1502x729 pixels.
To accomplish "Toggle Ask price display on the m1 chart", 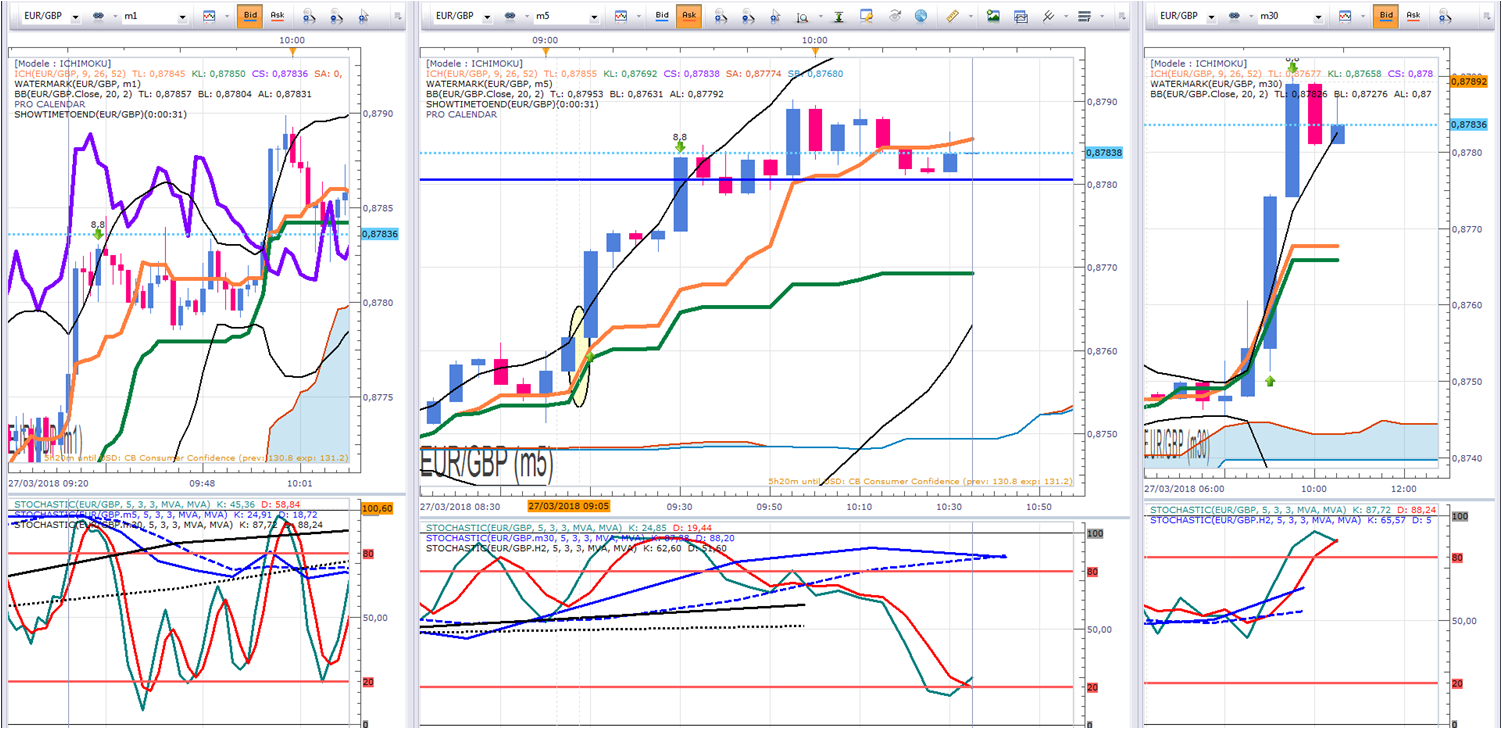I will point(276,16).
